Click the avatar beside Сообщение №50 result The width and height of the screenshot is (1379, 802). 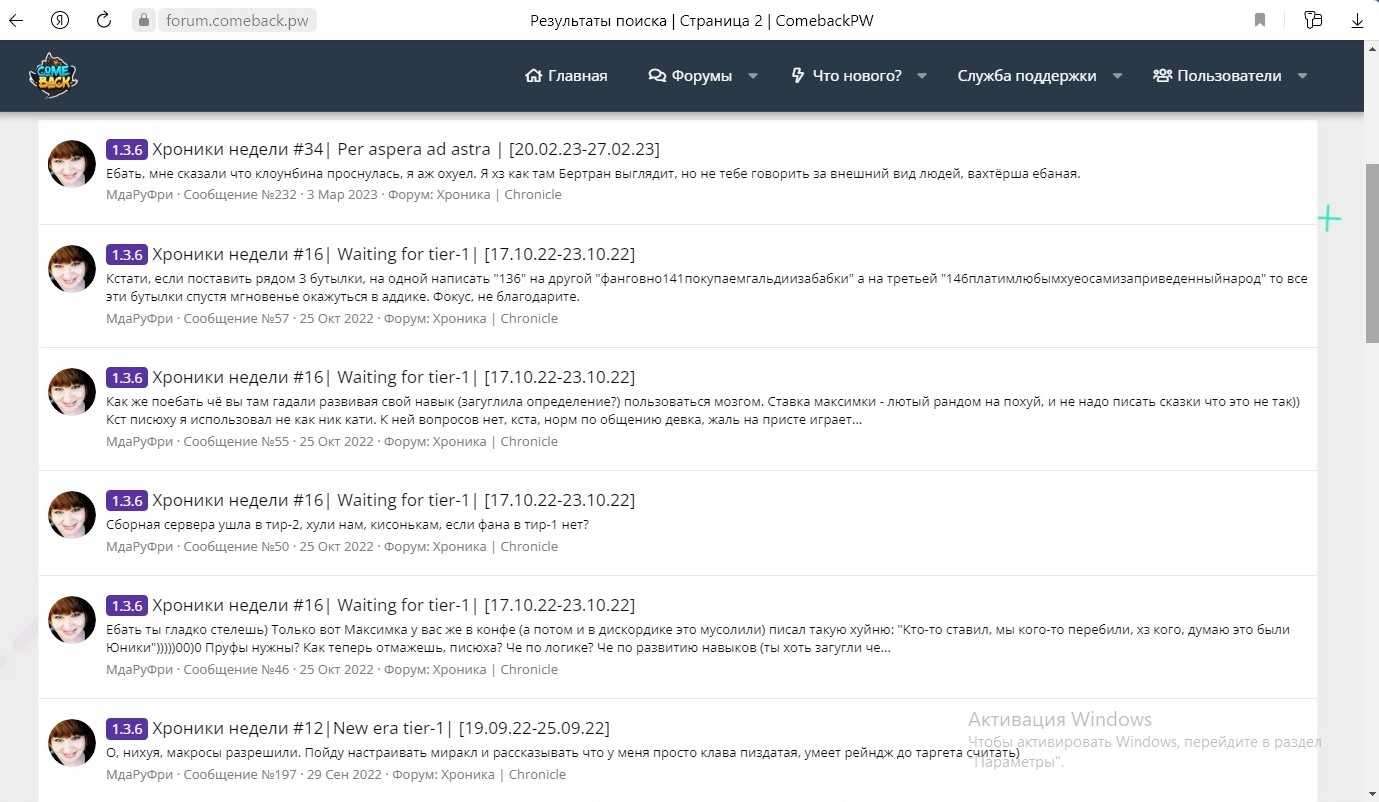(x=72, y=515)
